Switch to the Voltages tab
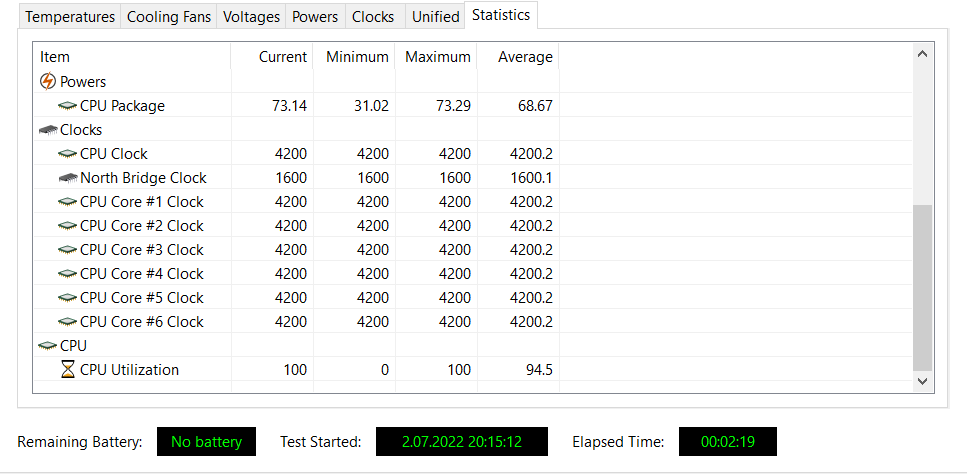The width and height of the screenshot is (967, 474). [251, 17]
